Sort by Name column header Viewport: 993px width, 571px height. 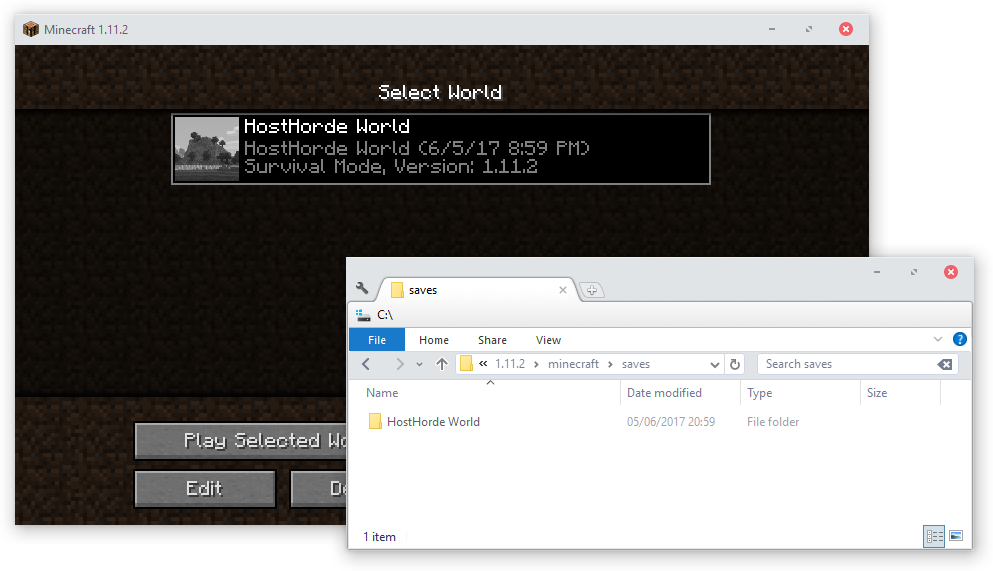click(382, 392)
